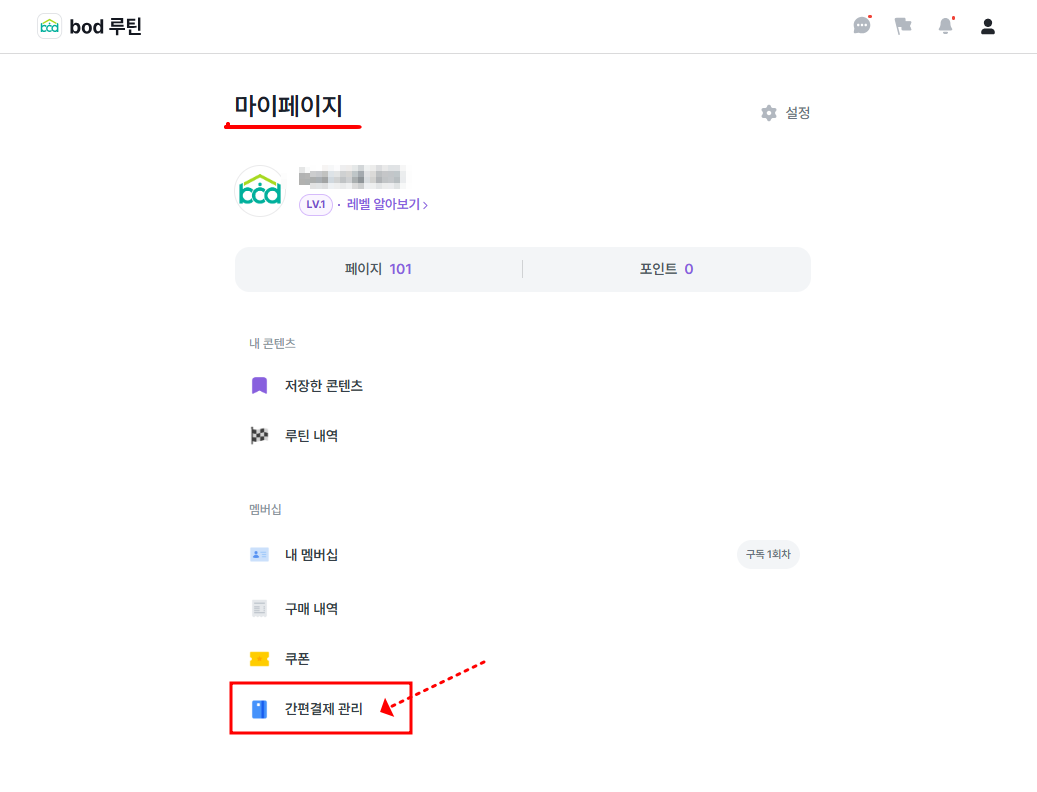This screenshot has width=1037, height=792.
Task: Click the yellow 쿠폰 ticket icon
Action: click(260, 659)
